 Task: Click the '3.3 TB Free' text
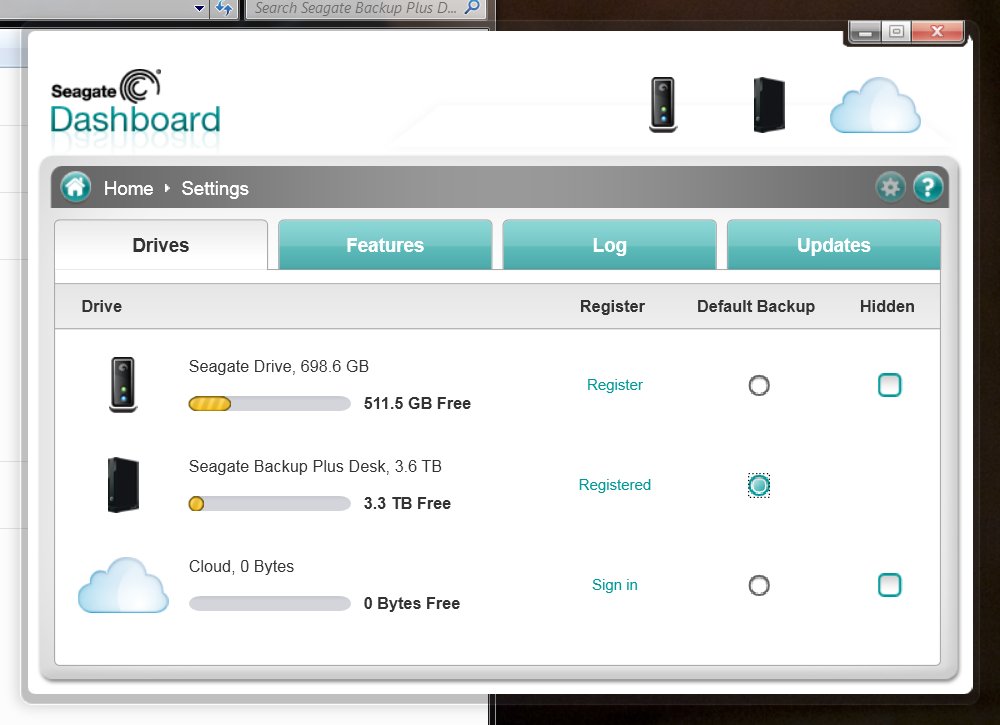coord(407,503)
